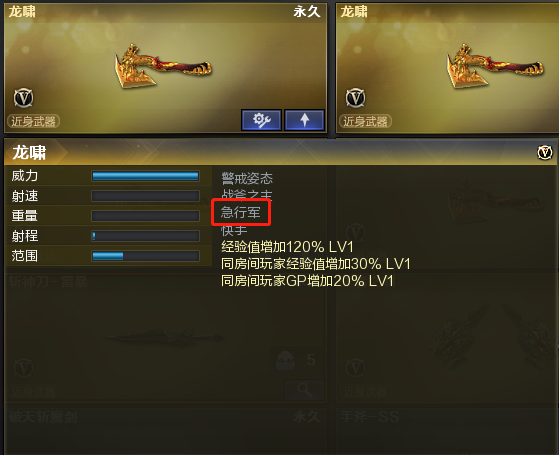Click the 龙啸 title in the detail panel
Viewport: 559px width, 455px height.
pyautogui.click(x=29, y=153)
